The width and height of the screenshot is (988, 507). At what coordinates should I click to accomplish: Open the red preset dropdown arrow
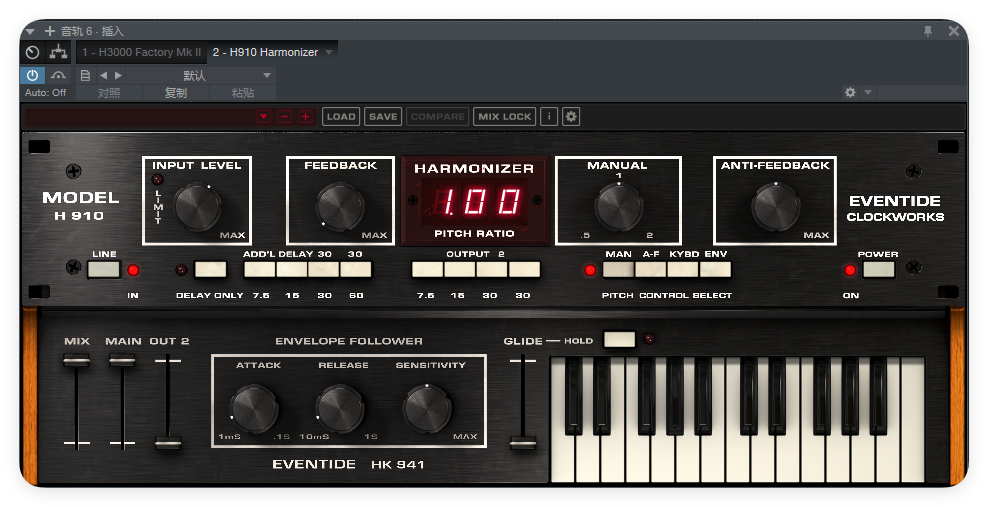[263, 117]
